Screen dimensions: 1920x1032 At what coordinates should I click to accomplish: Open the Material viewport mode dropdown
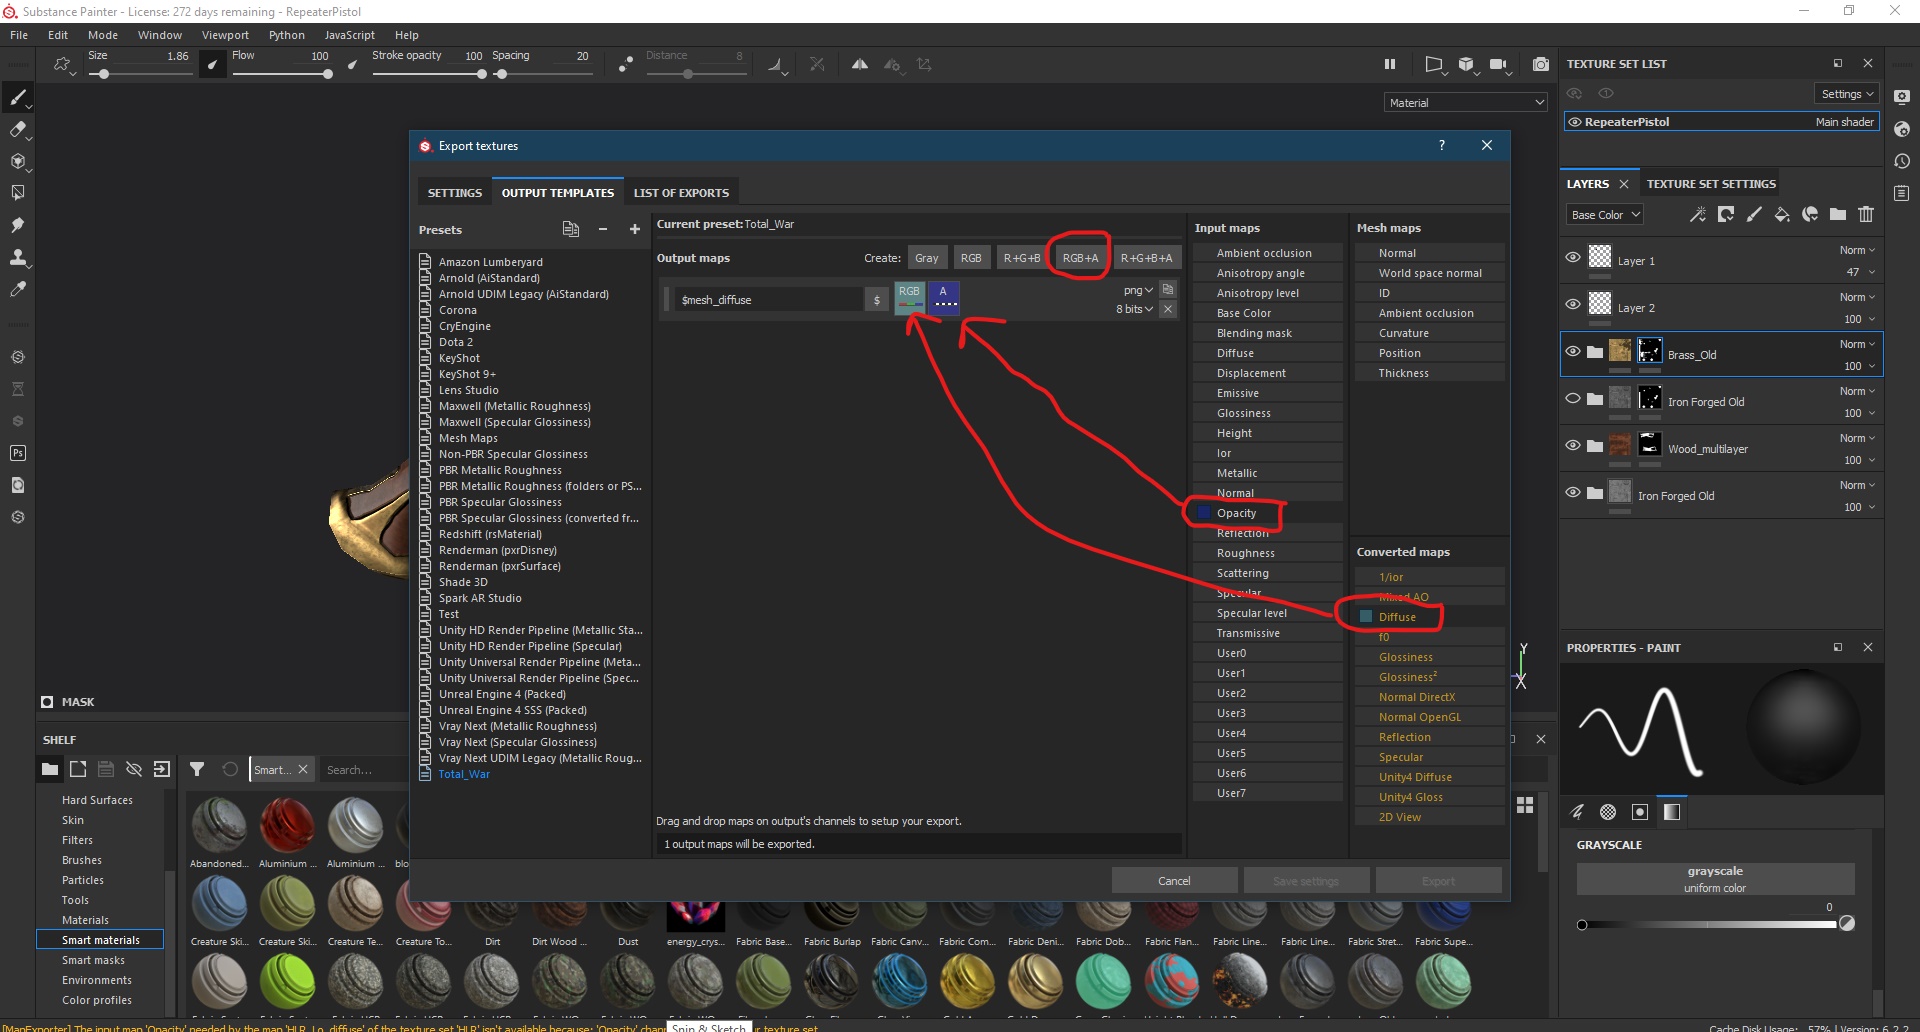click(1466, 102)
